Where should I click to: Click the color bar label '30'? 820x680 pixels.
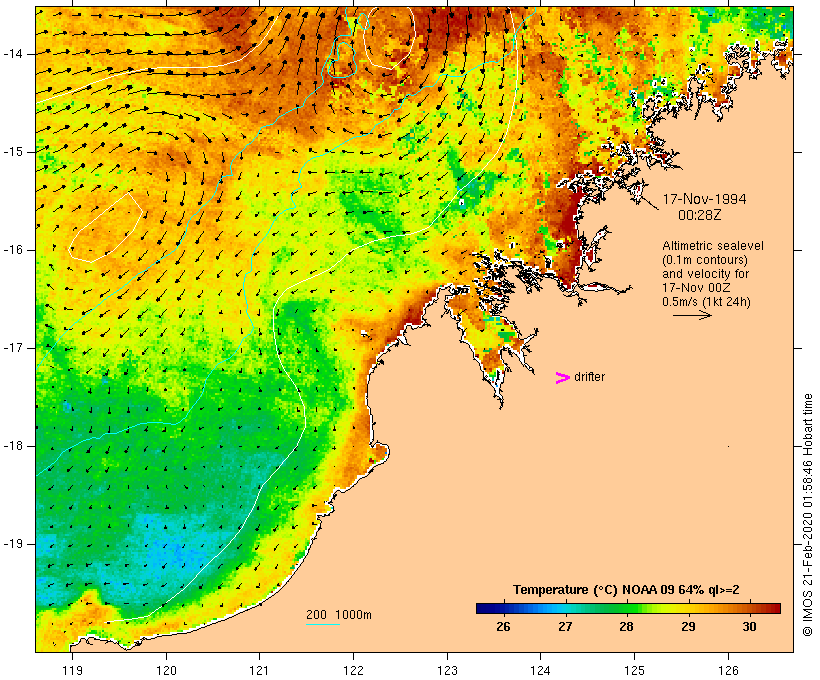click(x=749, y=627)
